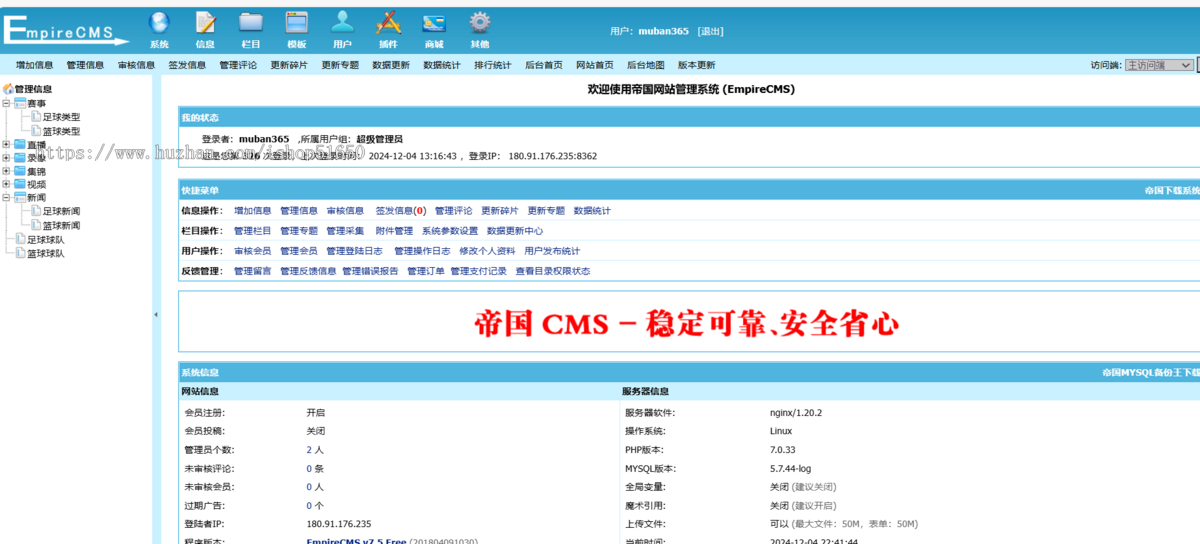Open the 栏目 folder icon in header
1200x544 pixels.
[251, 23]
